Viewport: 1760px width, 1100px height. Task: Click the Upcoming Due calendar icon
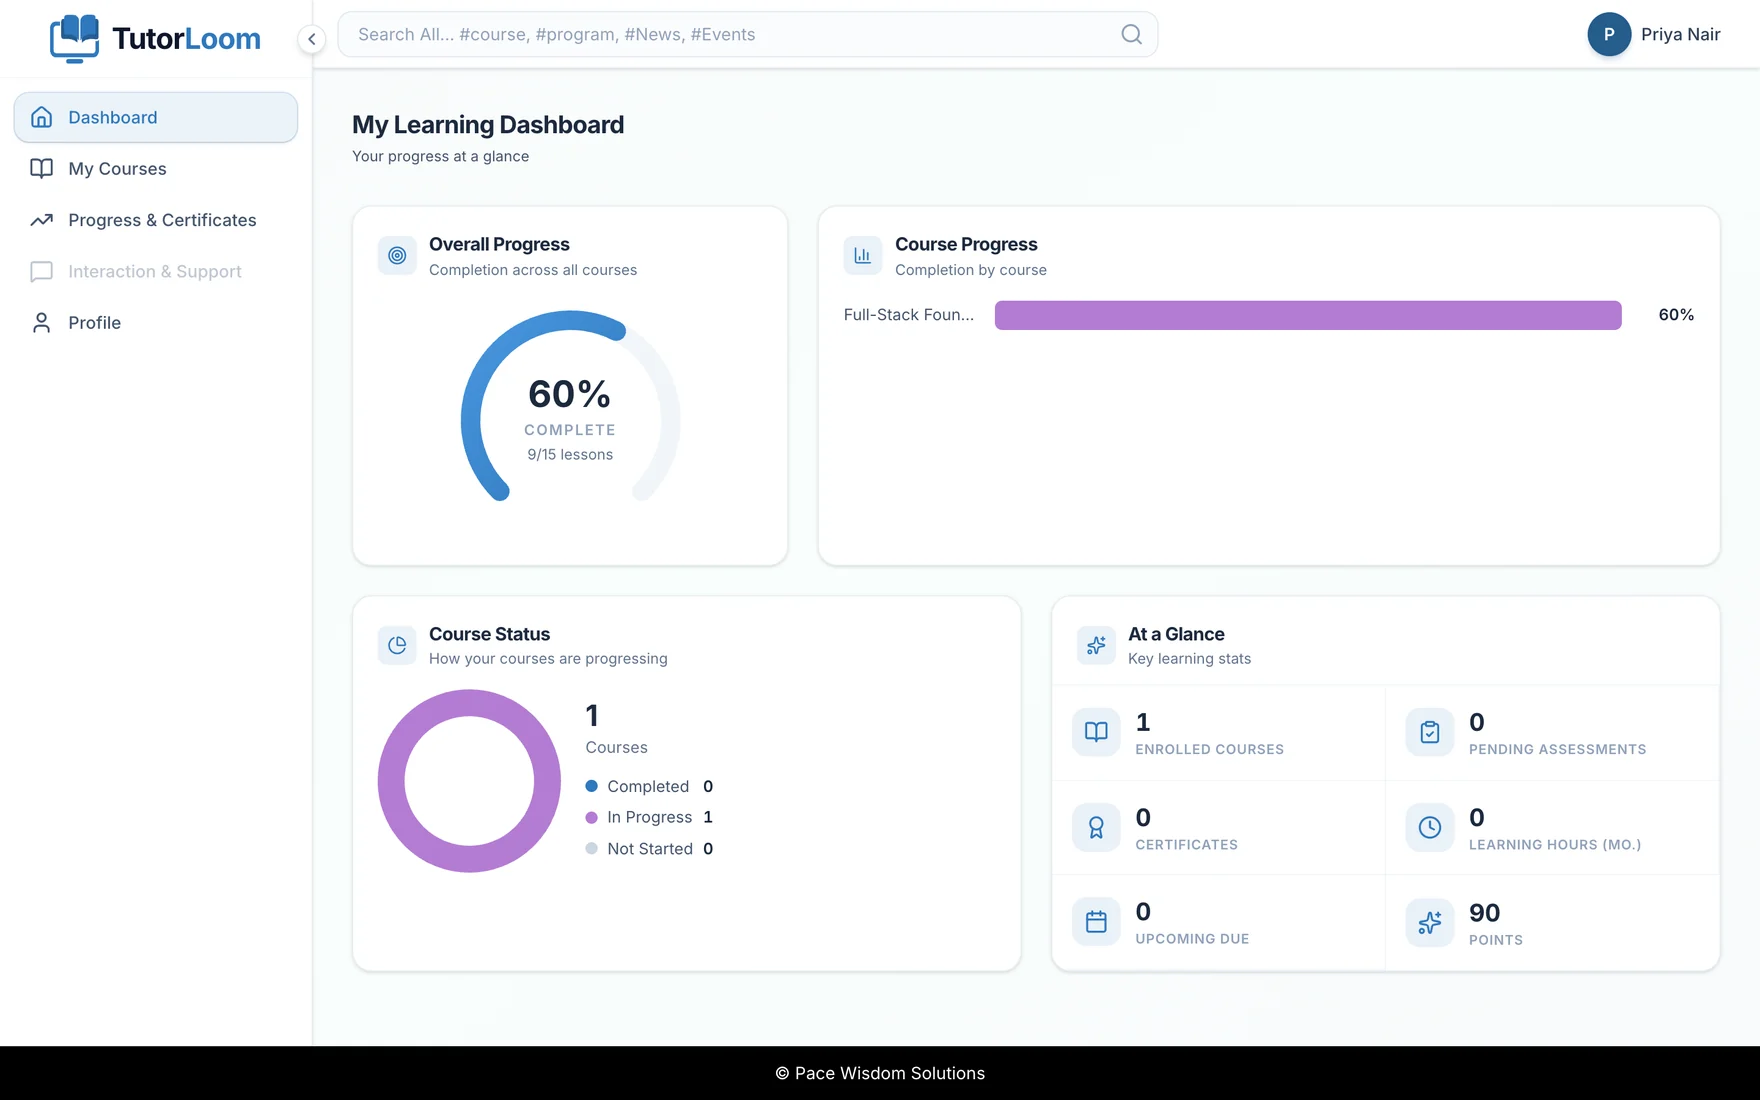[x=1096, y=922]
